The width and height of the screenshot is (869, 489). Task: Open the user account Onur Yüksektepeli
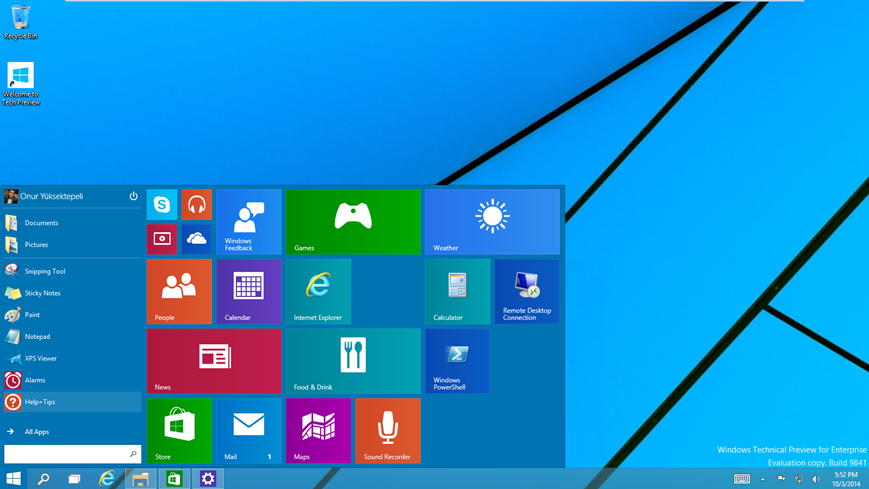(x=44, y=196)
